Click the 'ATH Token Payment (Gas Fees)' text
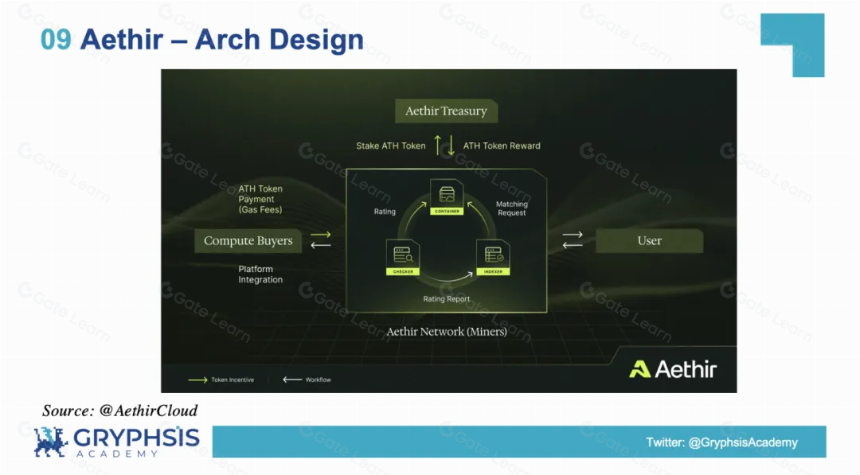 (261, 199)
